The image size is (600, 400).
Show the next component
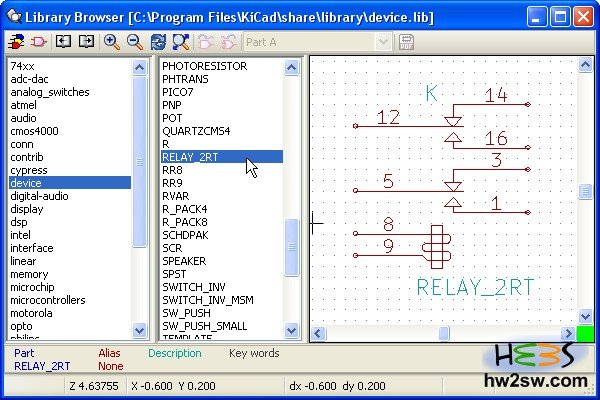tap(86, 42)
